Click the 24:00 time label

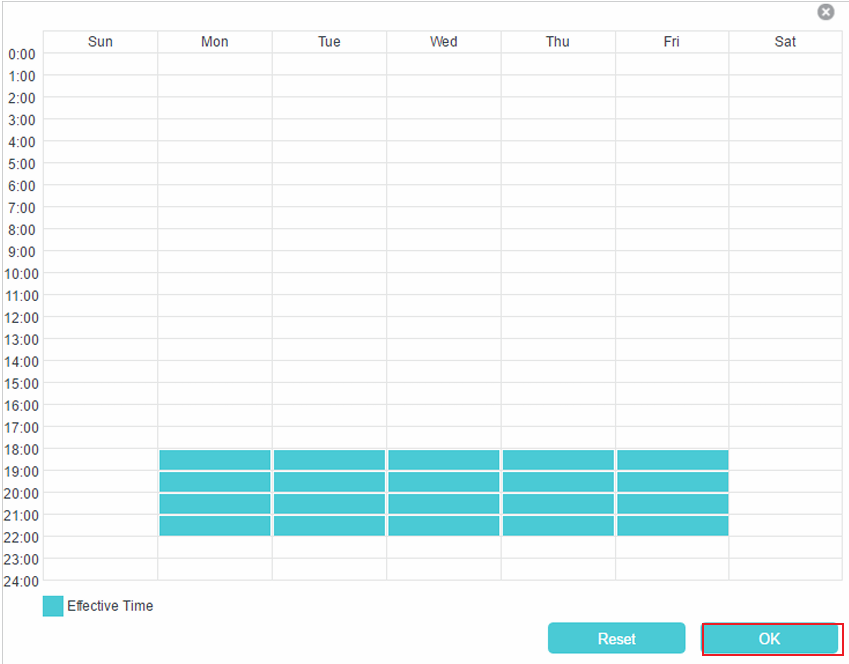pyautogui.click(x=22, y=581)
